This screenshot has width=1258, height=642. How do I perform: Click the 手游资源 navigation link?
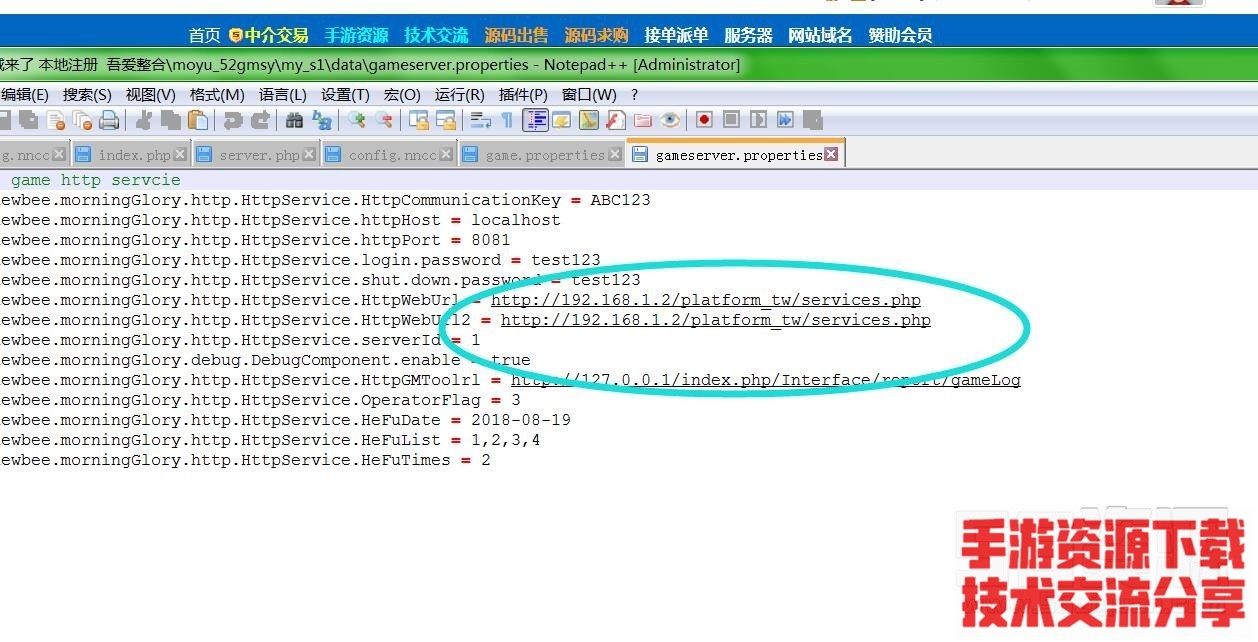pos(356,35)
